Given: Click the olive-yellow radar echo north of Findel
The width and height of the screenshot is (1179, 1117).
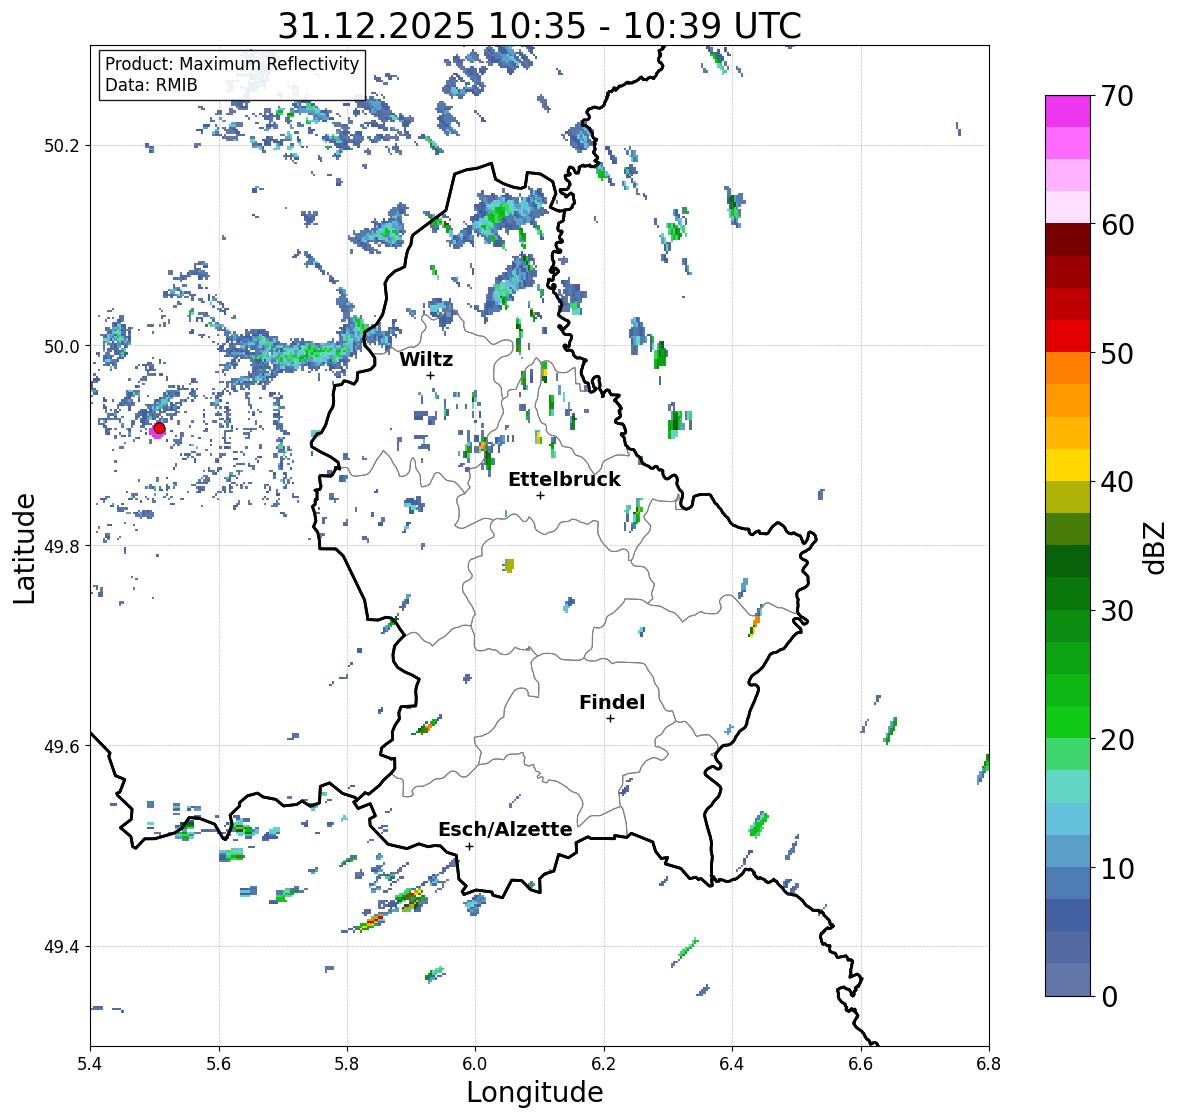Looking at the screenshot, I should tap(509, 565).
